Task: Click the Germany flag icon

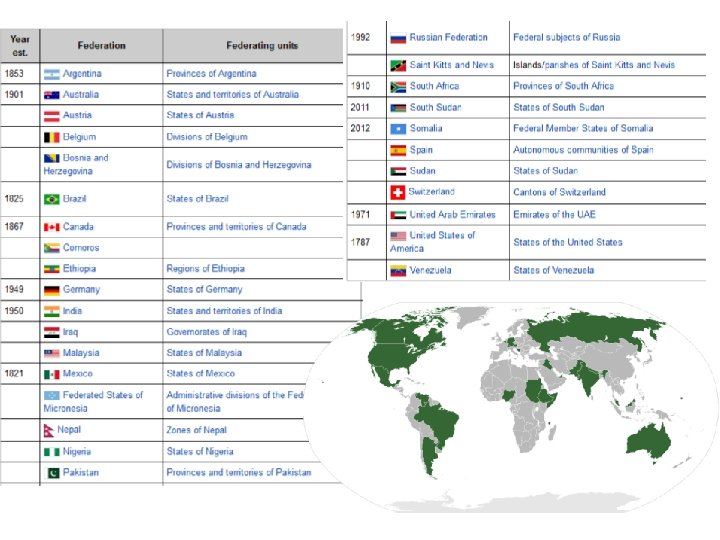Action: (52, 290)
